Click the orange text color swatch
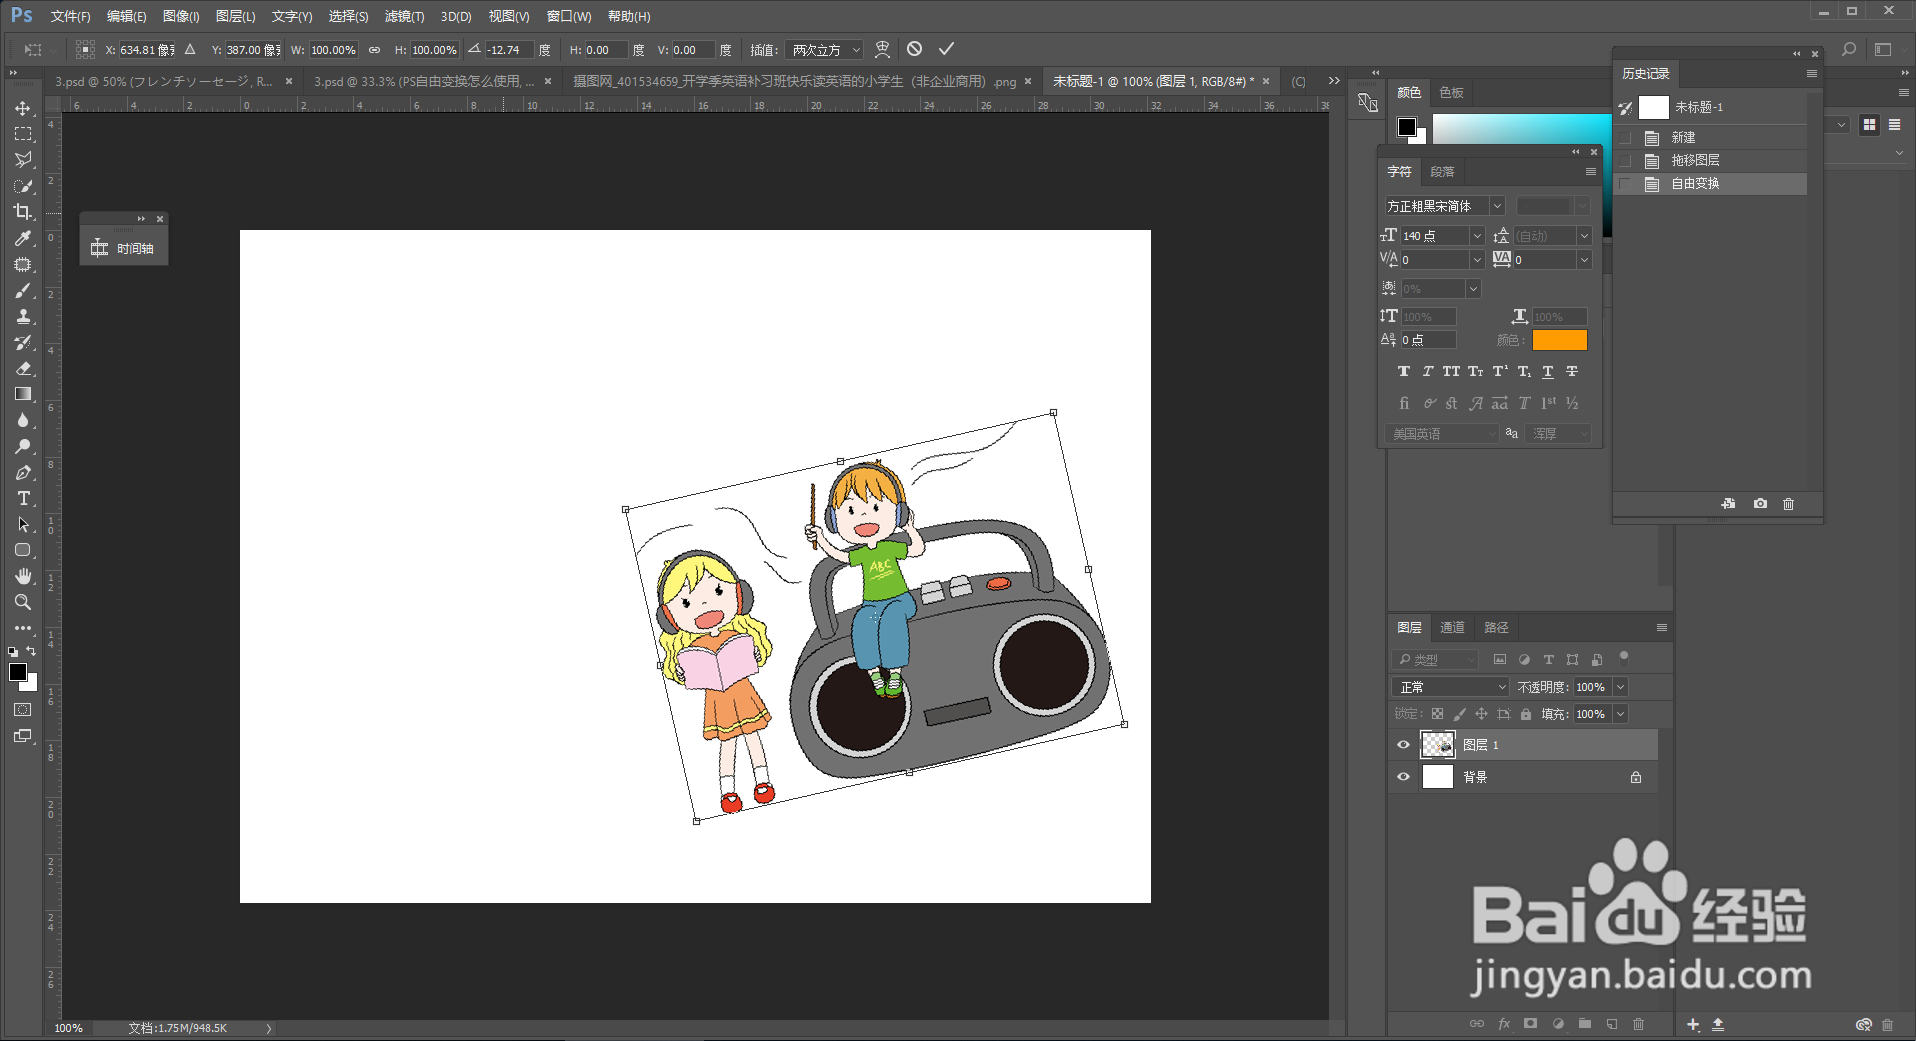The image size is (1916, 1041). [1559, 341]
